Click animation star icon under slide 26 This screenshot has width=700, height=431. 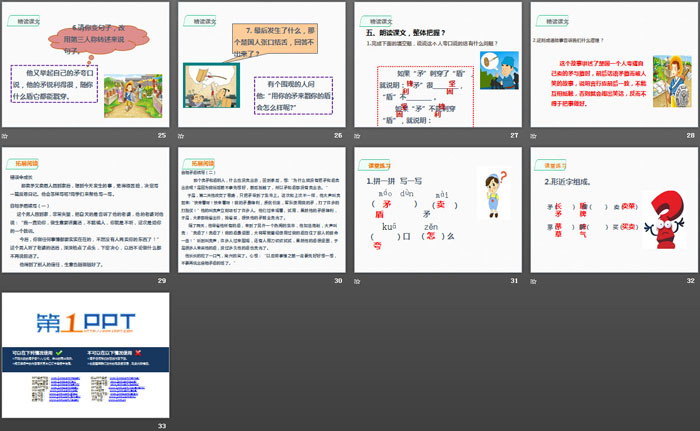click(x=182, y=135)
